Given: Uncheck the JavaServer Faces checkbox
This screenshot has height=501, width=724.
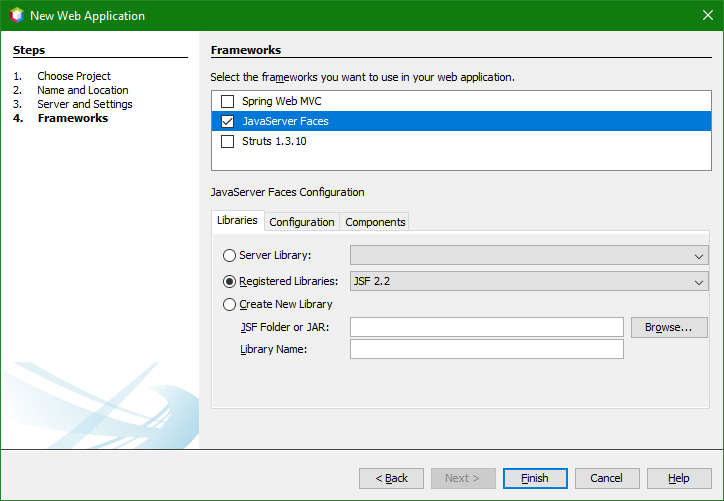Looking at the screenshot, I should [227, 121].
